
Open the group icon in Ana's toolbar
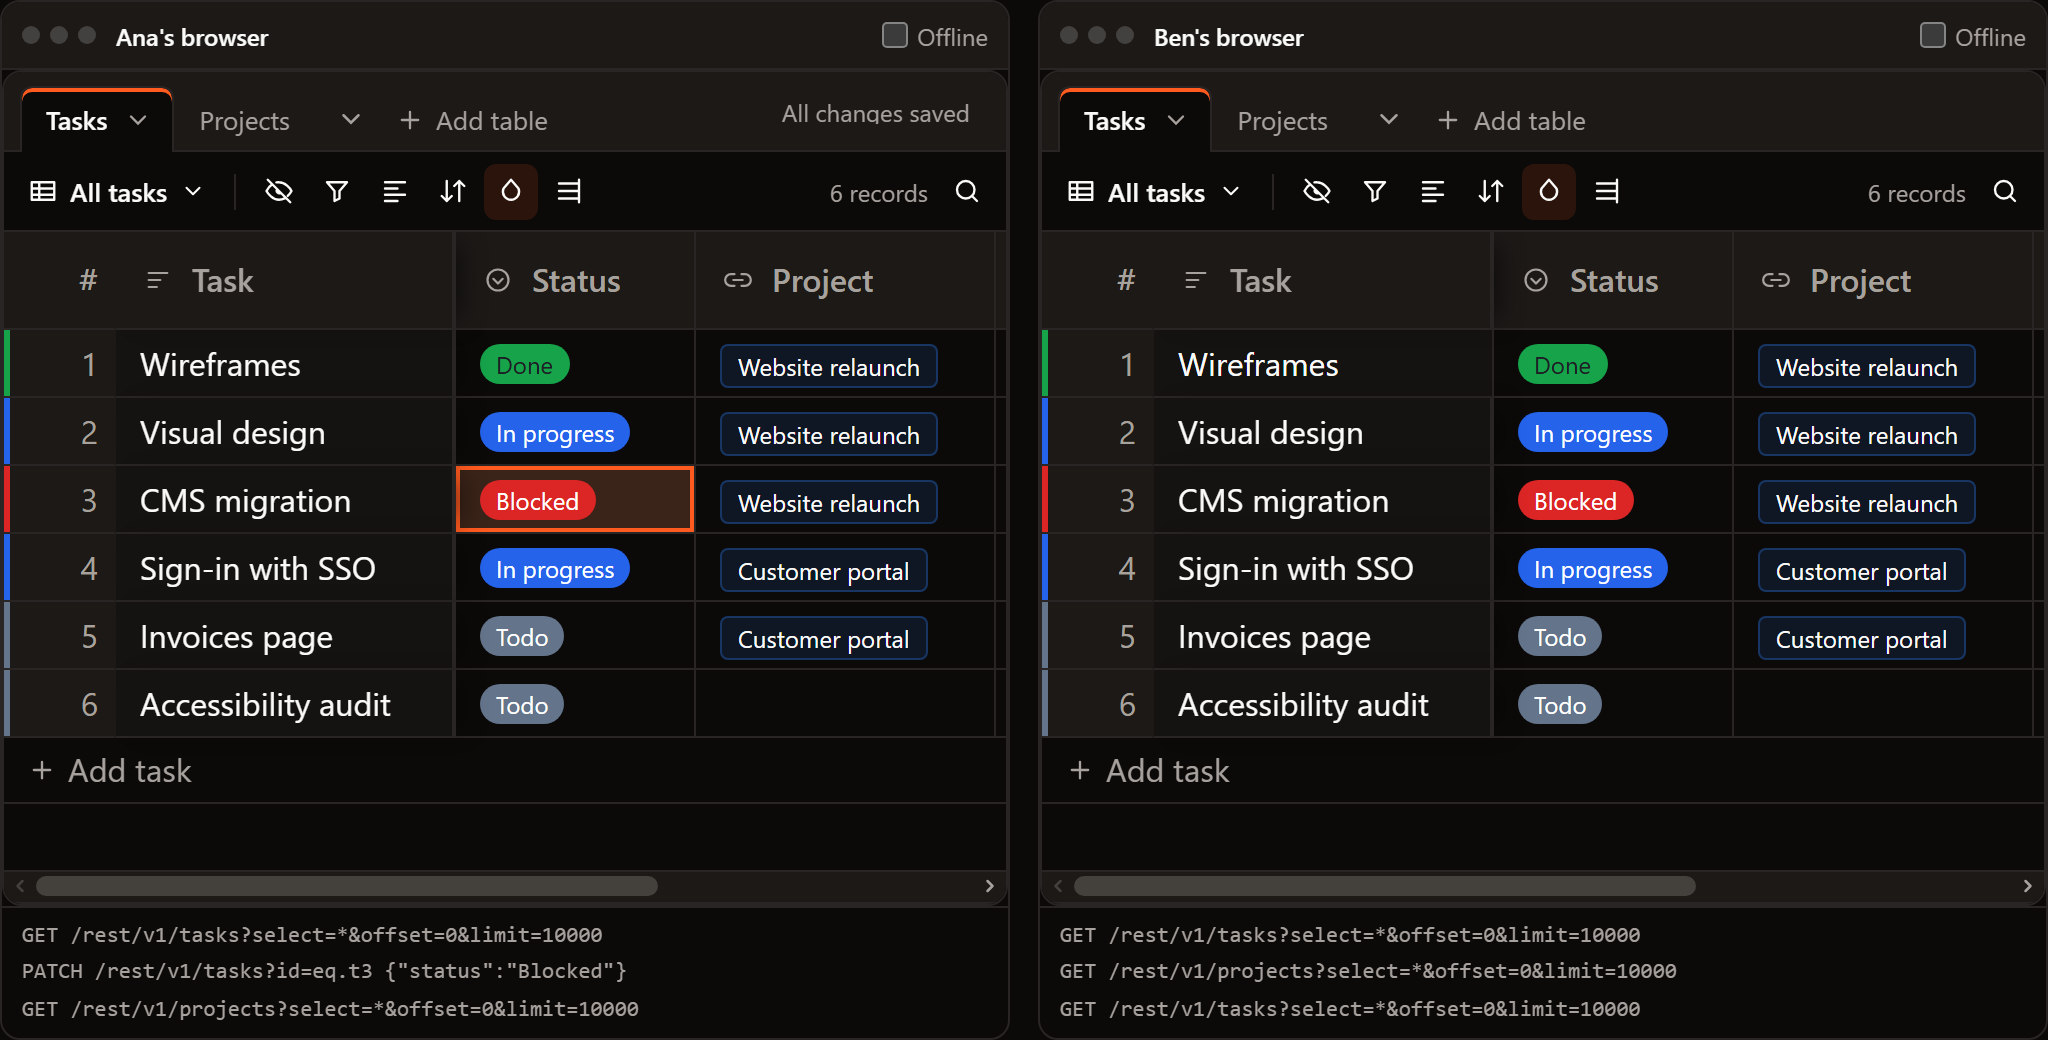[395, 191]
